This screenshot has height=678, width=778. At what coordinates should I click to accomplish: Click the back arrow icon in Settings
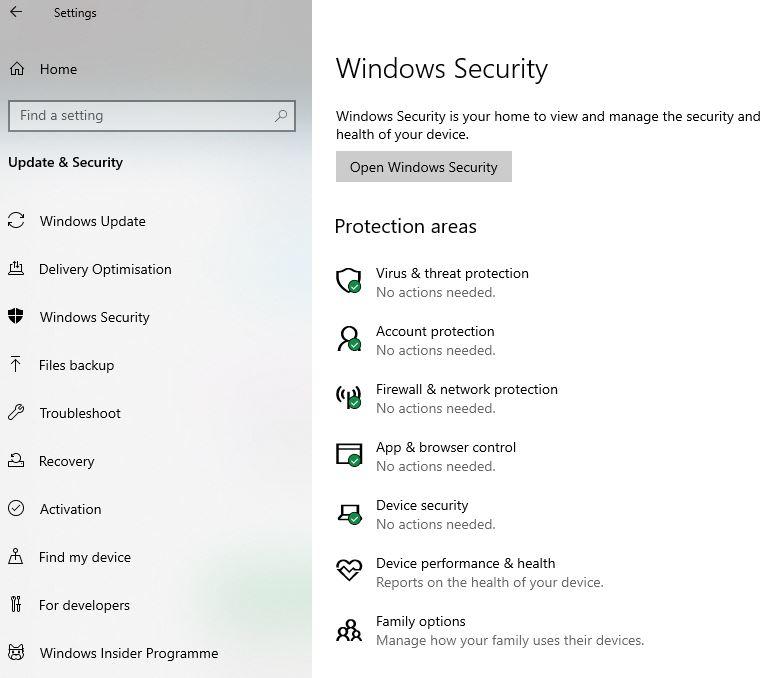(16, 12)
